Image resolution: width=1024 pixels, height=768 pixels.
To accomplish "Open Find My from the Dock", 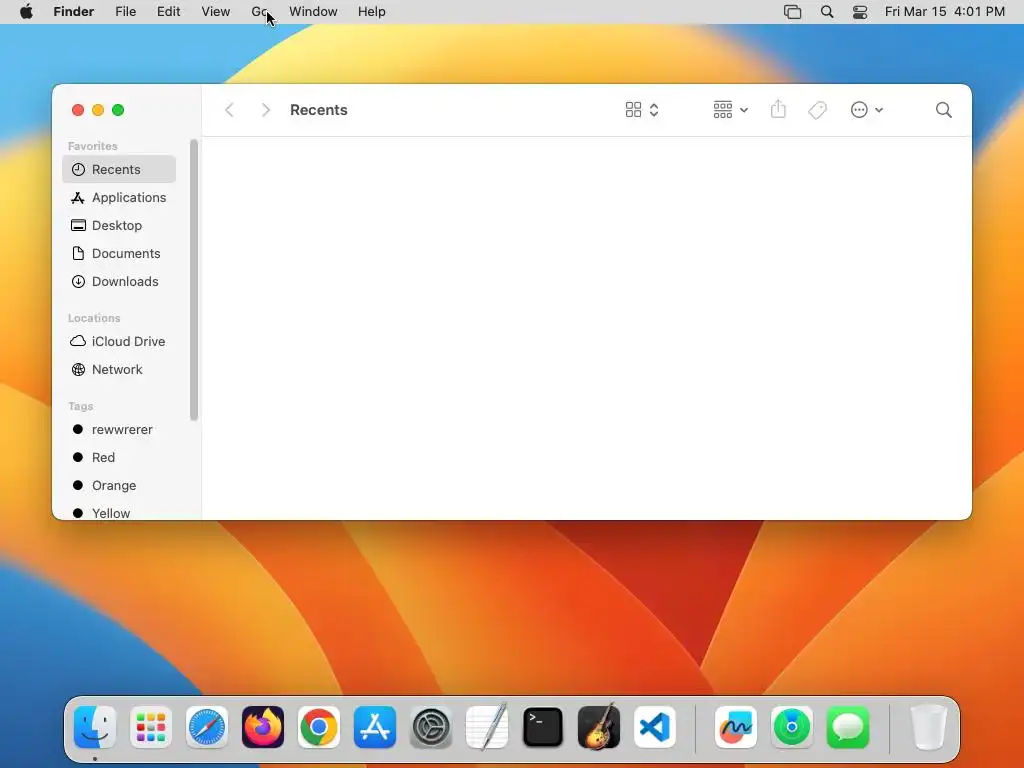I will click(792, 727).
